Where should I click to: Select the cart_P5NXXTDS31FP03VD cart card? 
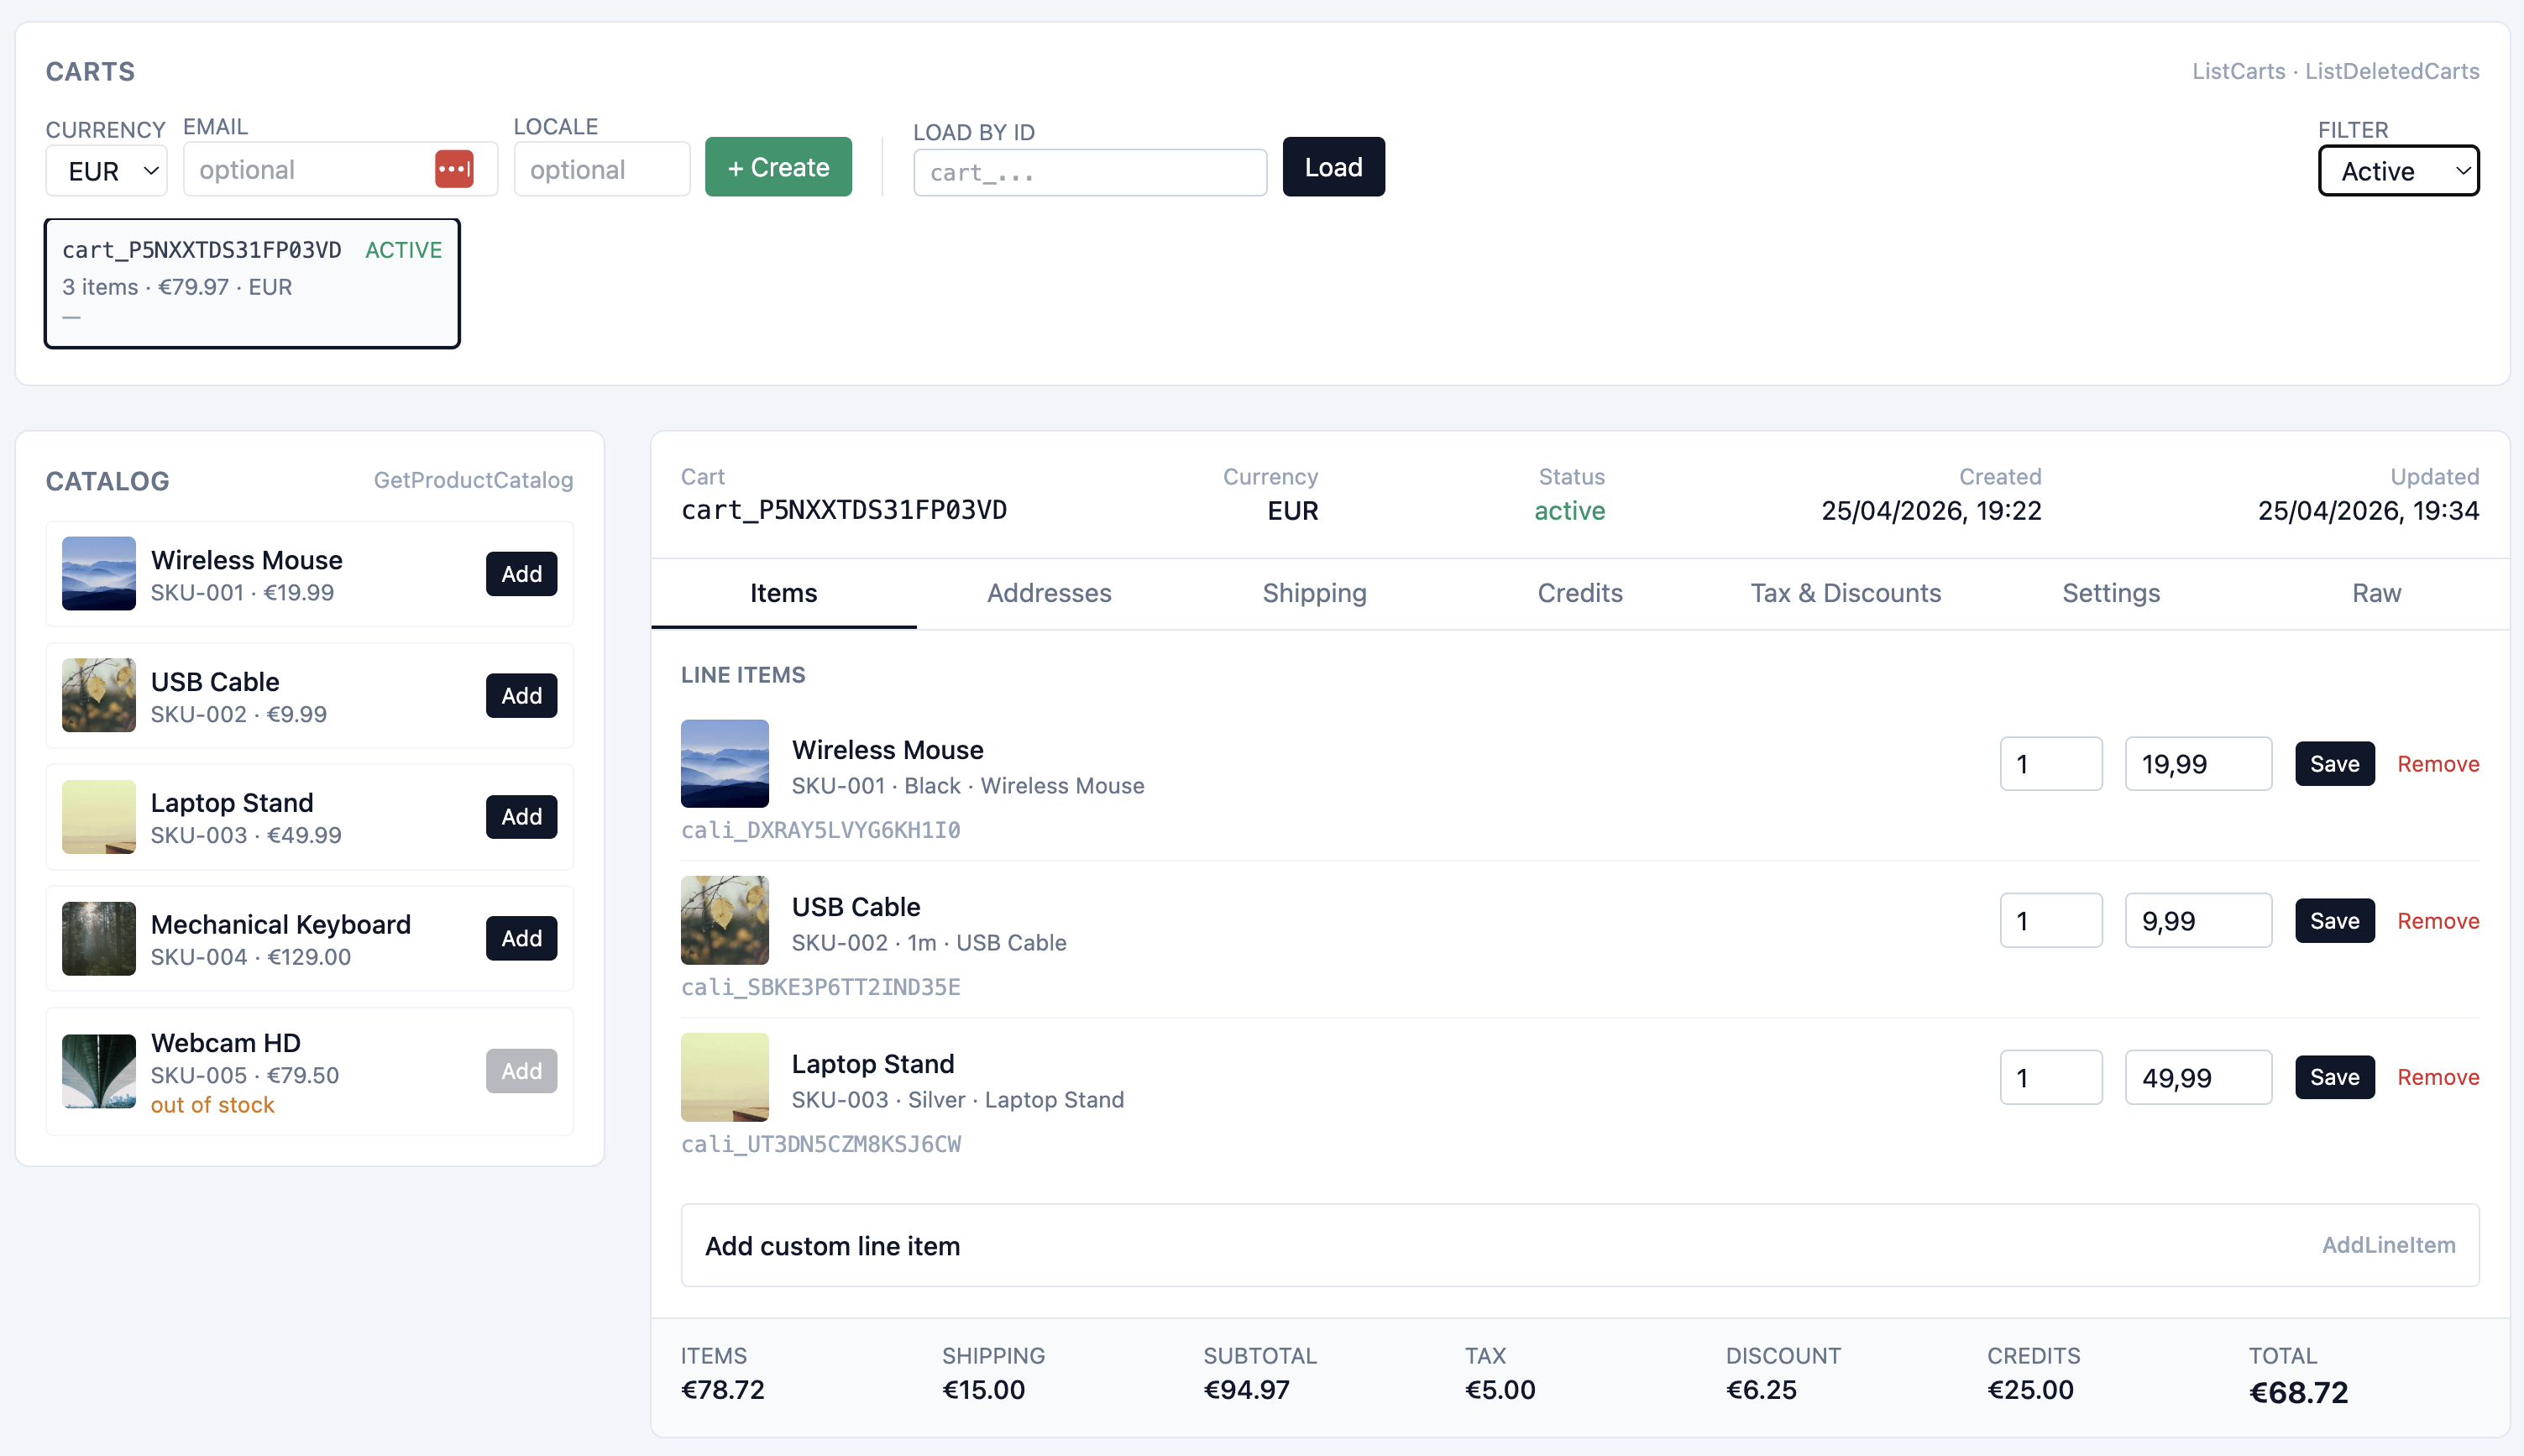tap(252, 283)
